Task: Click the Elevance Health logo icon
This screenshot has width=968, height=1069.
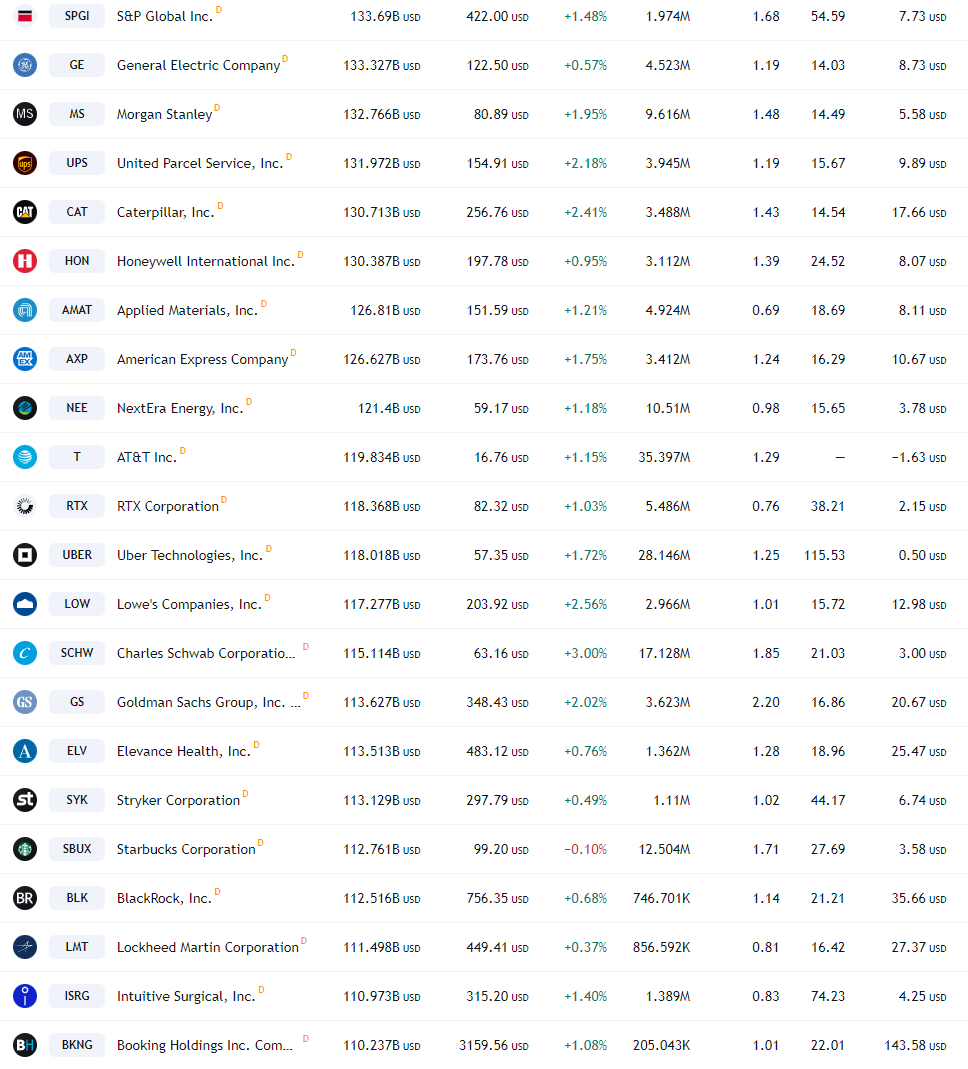Action: coord(25,751)
